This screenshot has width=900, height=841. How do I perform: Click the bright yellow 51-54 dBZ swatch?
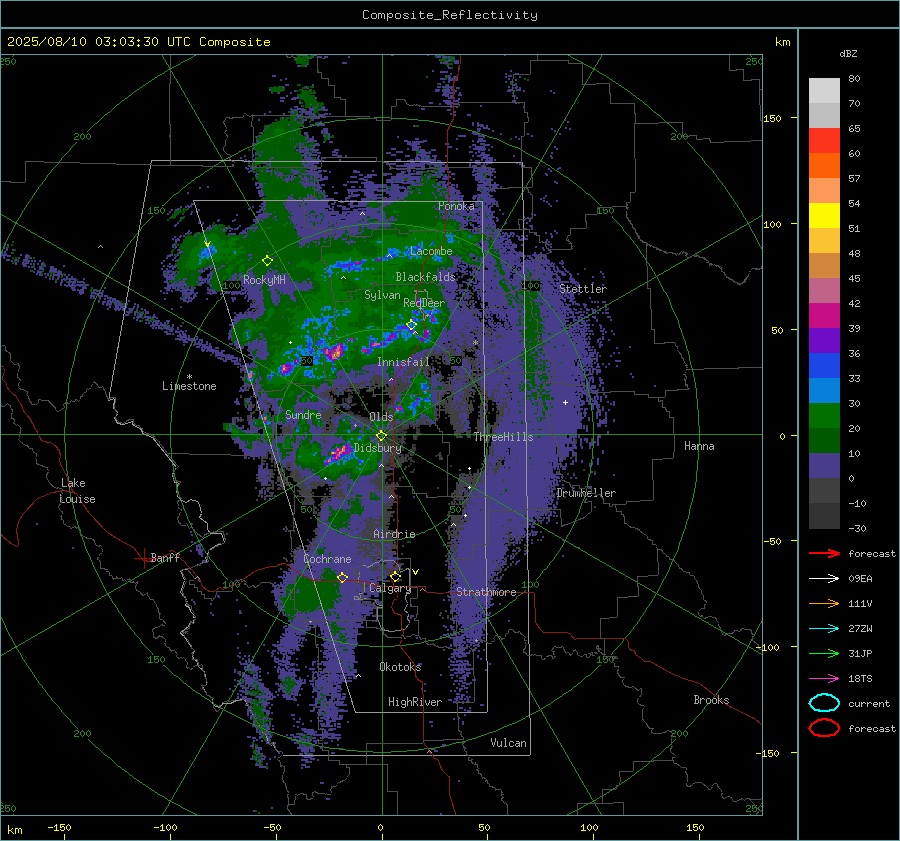(x=824, y=215)
